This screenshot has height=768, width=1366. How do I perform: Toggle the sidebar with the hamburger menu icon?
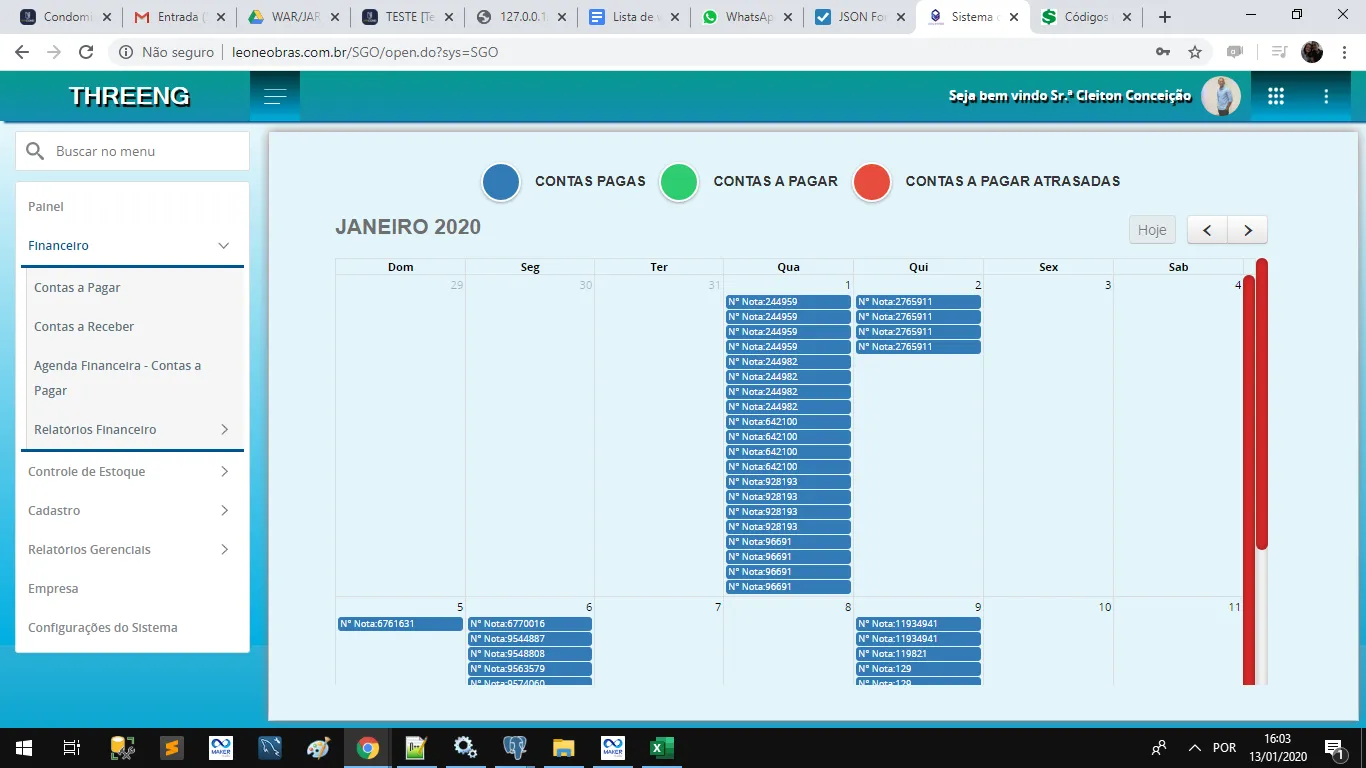tap(275, 96)
